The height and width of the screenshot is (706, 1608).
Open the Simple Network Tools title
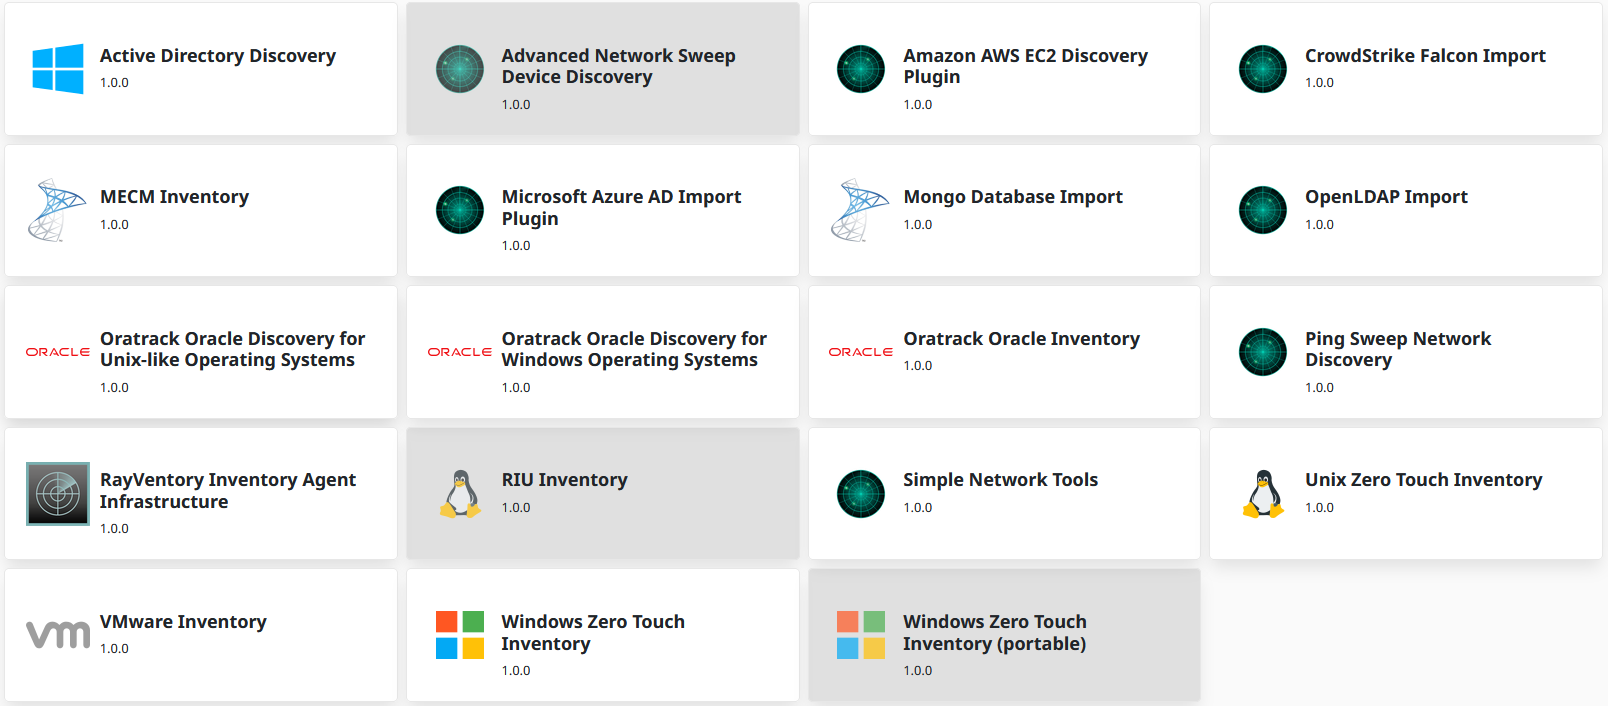click(1000, 480)
